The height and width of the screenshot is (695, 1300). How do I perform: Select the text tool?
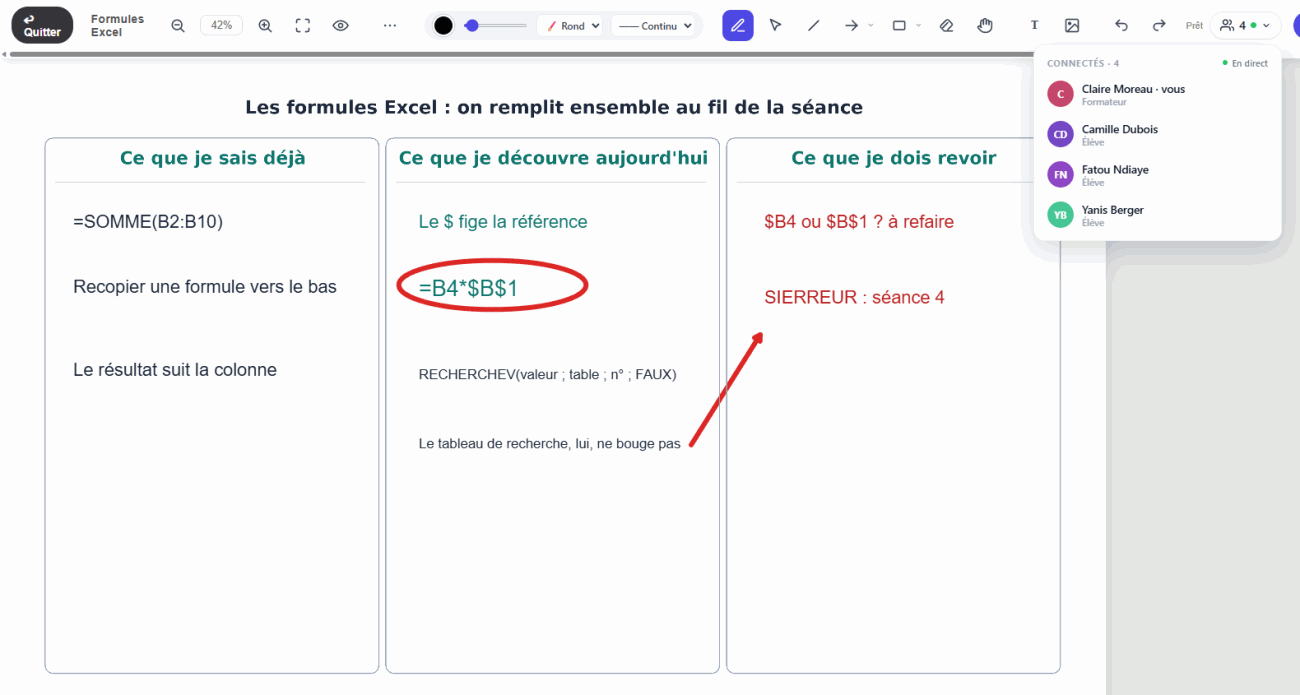click(x=1034, y=26)
